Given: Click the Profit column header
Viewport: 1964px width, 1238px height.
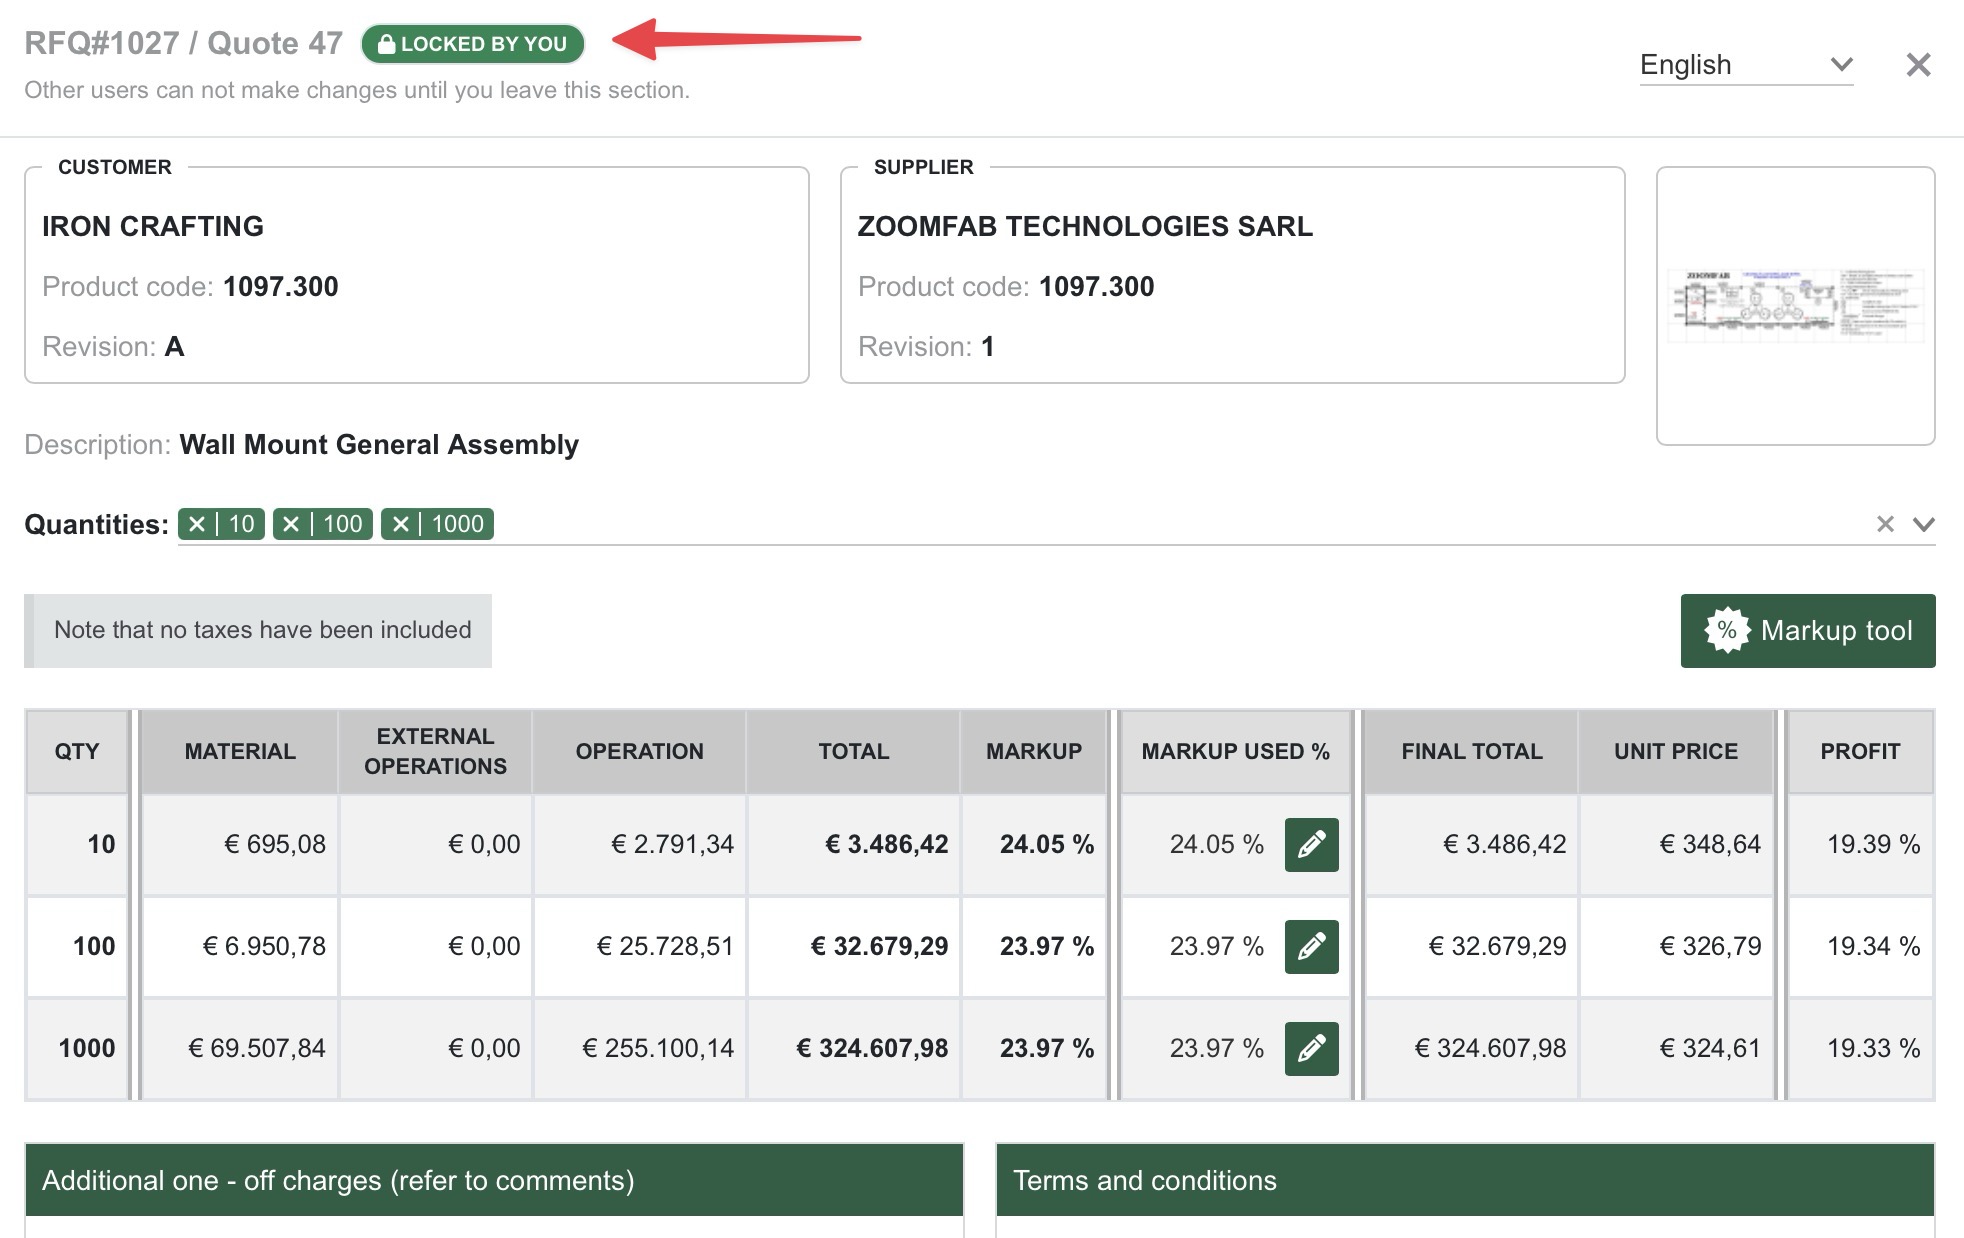Looking at the screenshot, I should 1859,751.
